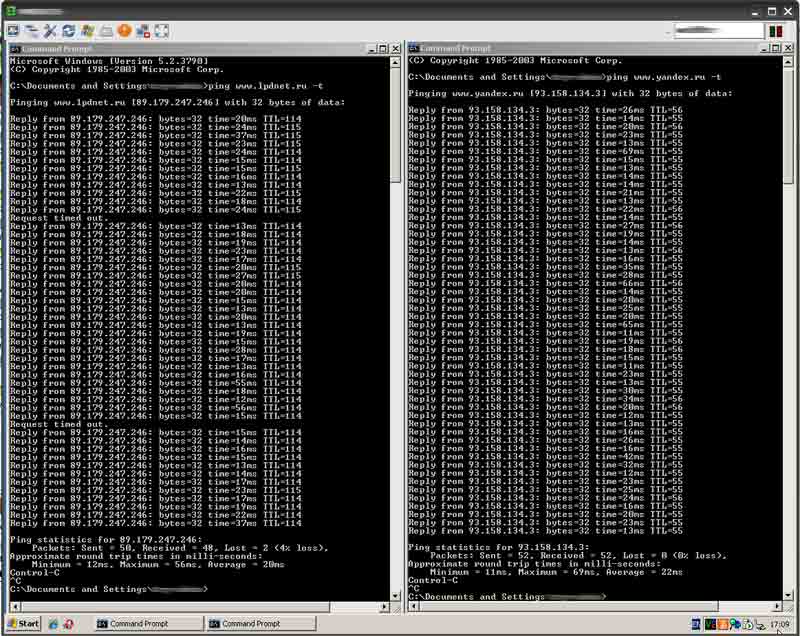Click the "ping www.yandex.ru -t" command line
800x636 pixels.
[x=564, y=77]
